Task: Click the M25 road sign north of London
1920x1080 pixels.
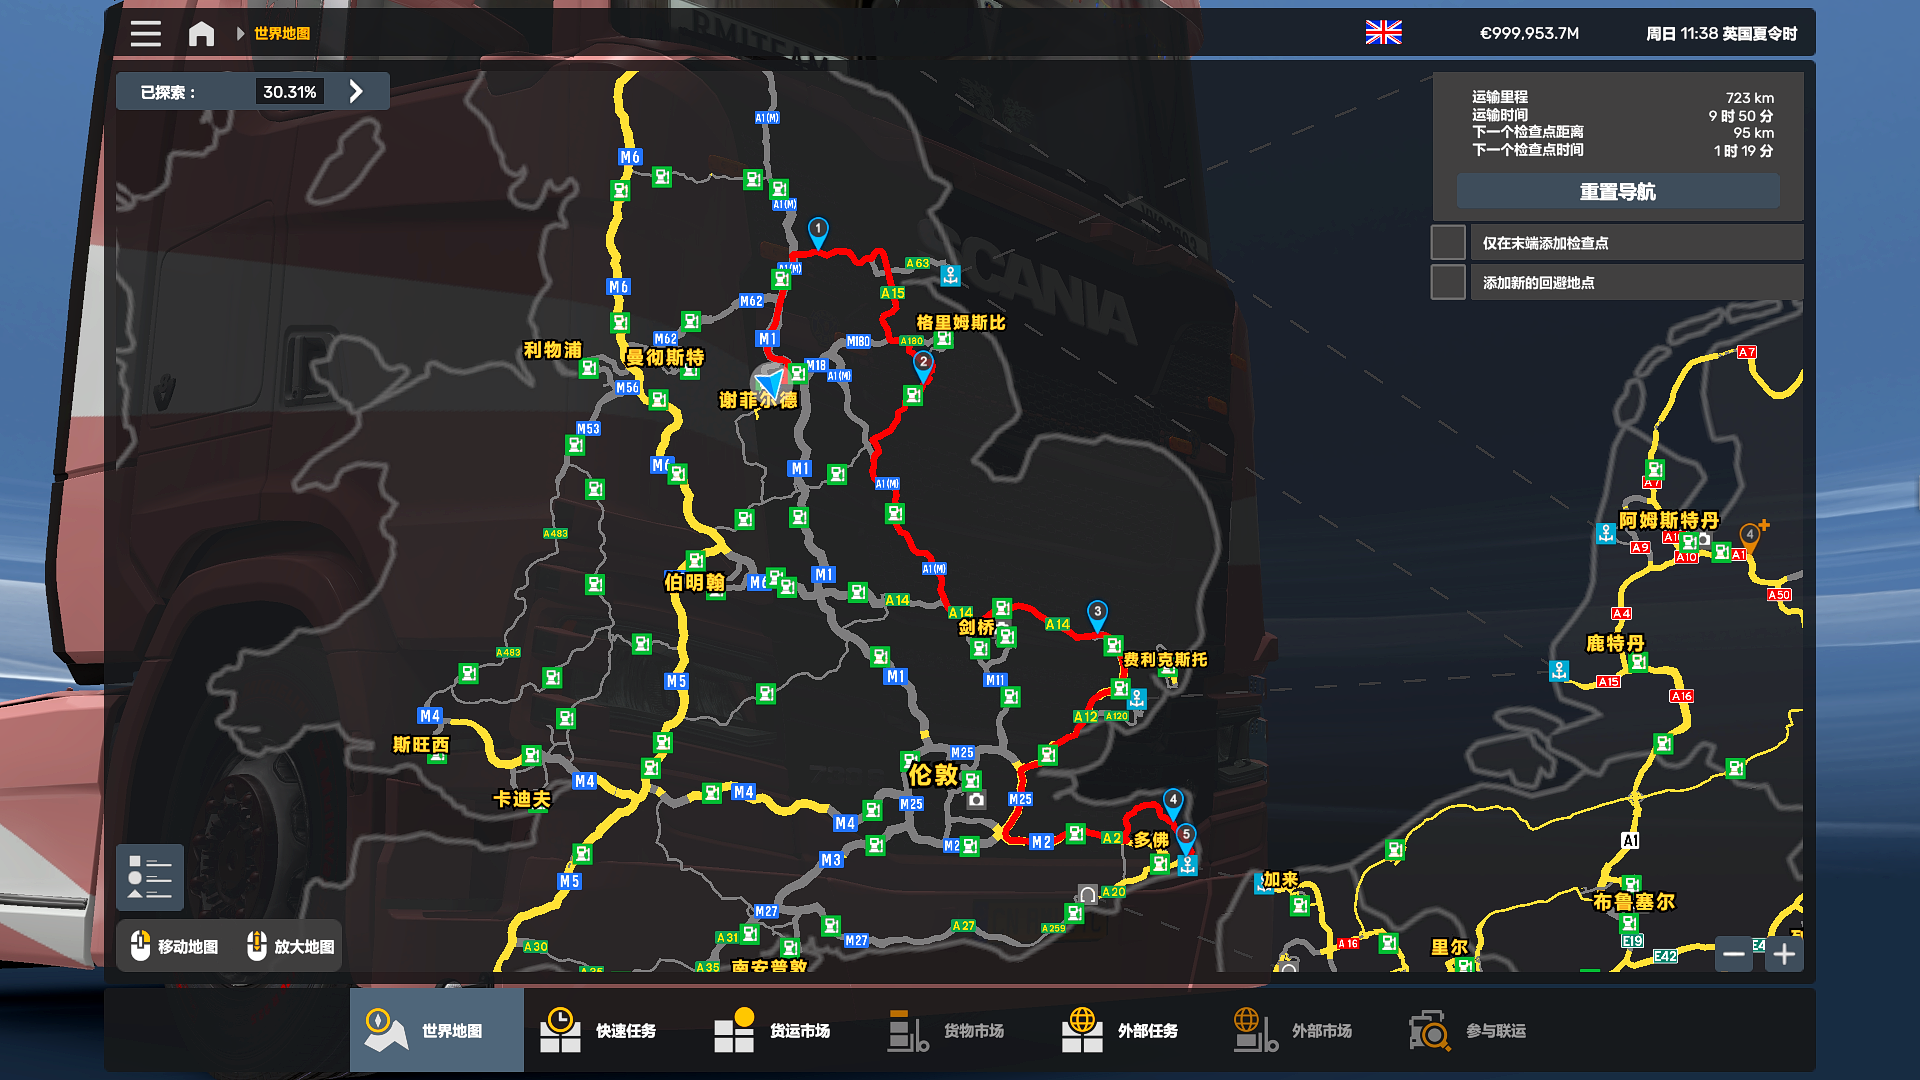Action: [962, 753]
